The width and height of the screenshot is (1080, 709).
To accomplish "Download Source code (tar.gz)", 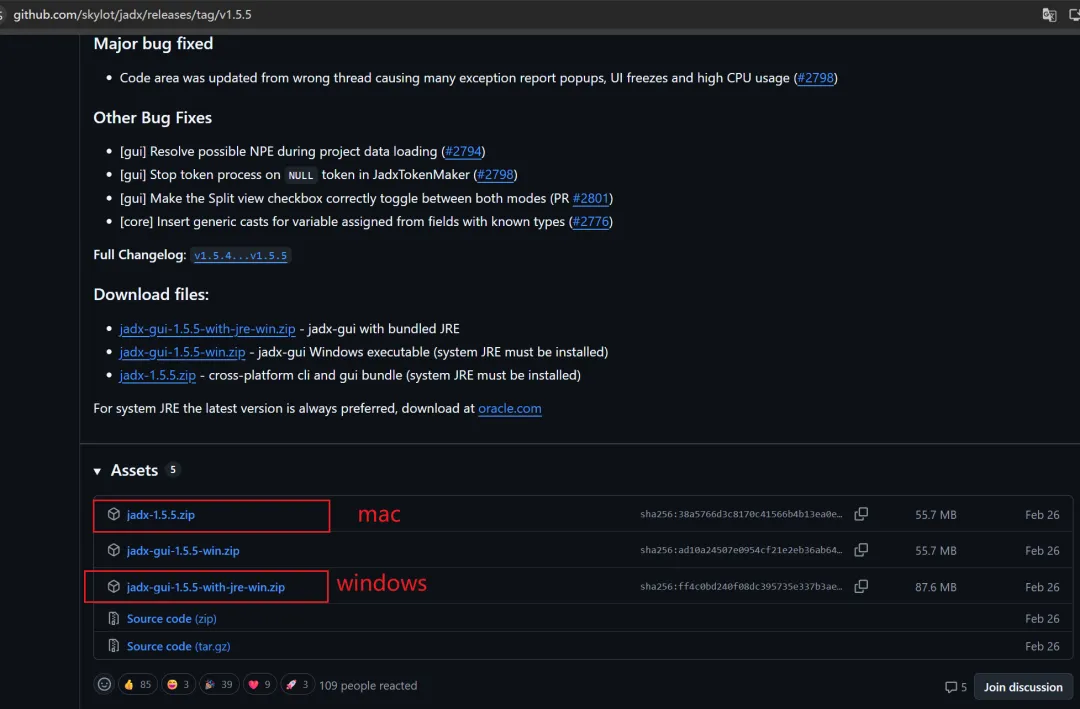I will click(x=178, y=646).
